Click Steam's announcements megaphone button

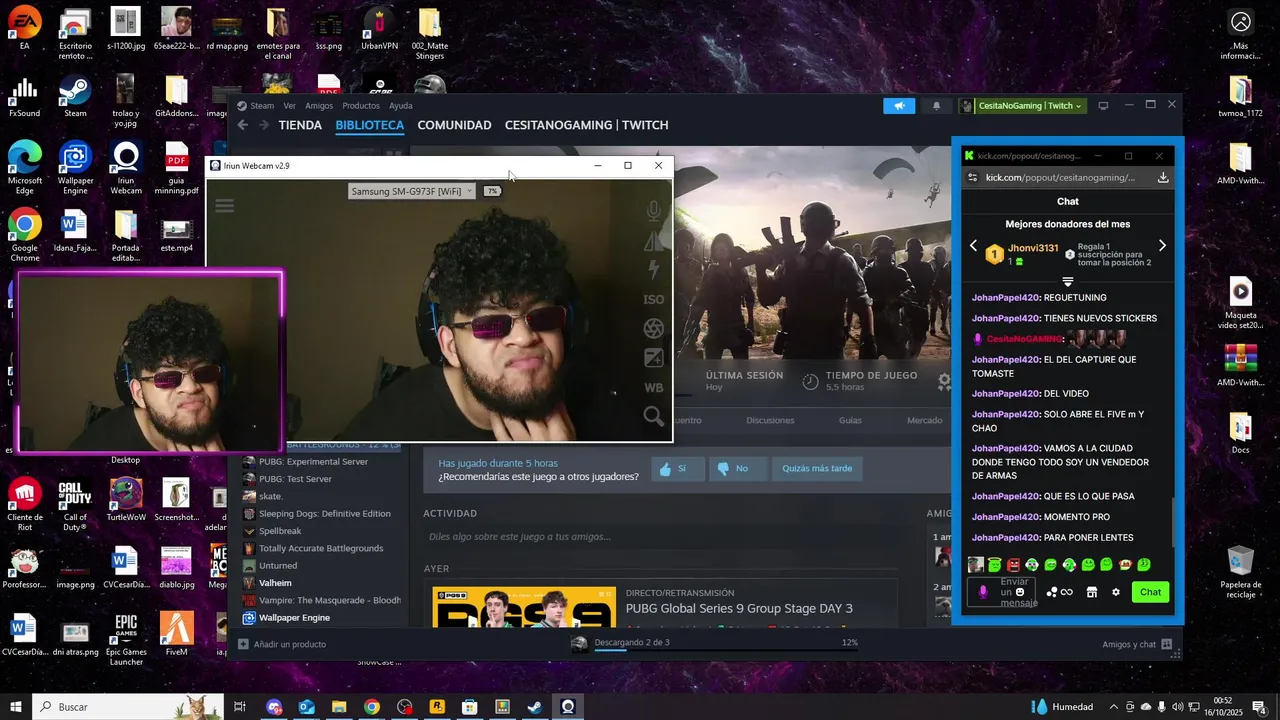click(x=899, y=106)
